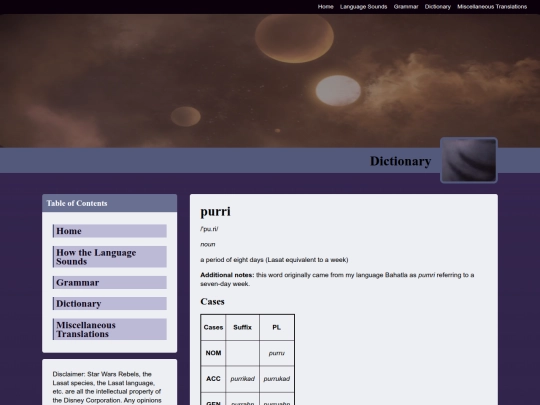Click the Cases section heading
The height and width of the screenshot is (405, 540).
212,302
